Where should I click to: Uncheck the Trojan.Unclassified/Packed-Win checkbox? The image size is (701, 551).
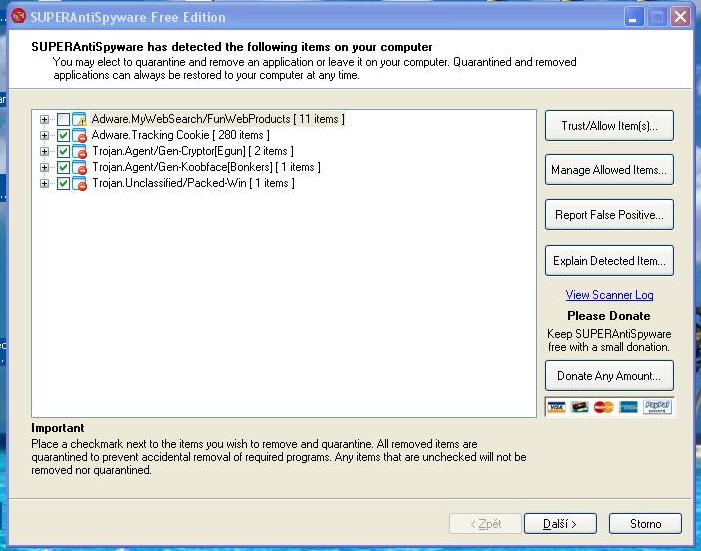[x=63, y=183]
